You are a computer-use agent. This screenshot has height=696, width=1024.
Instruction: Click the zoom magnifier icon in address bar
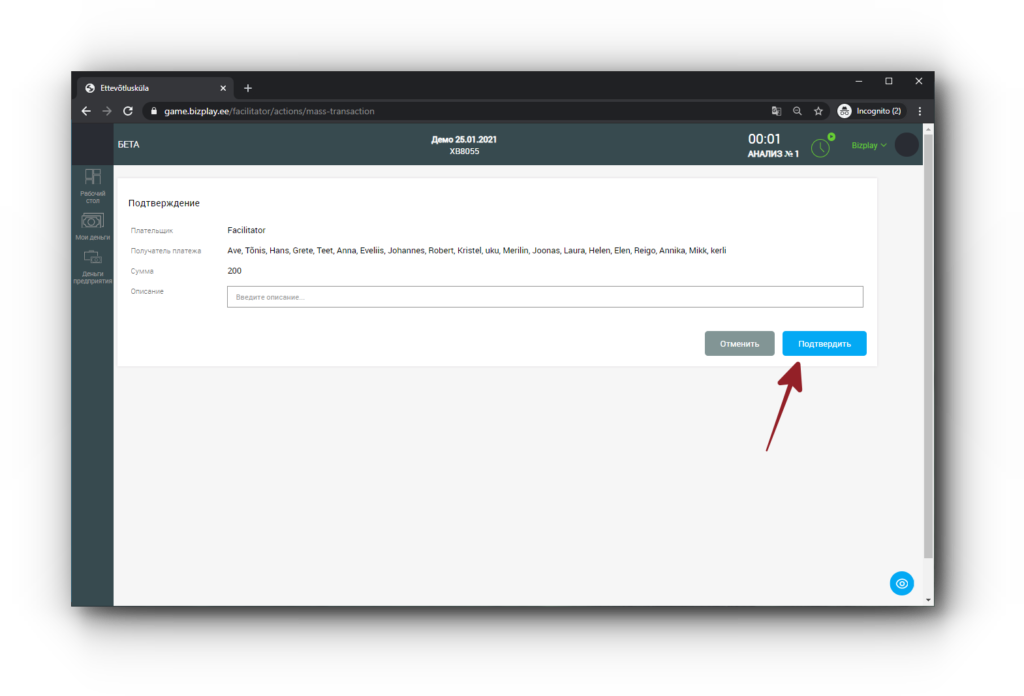click(x=797, y=111)
